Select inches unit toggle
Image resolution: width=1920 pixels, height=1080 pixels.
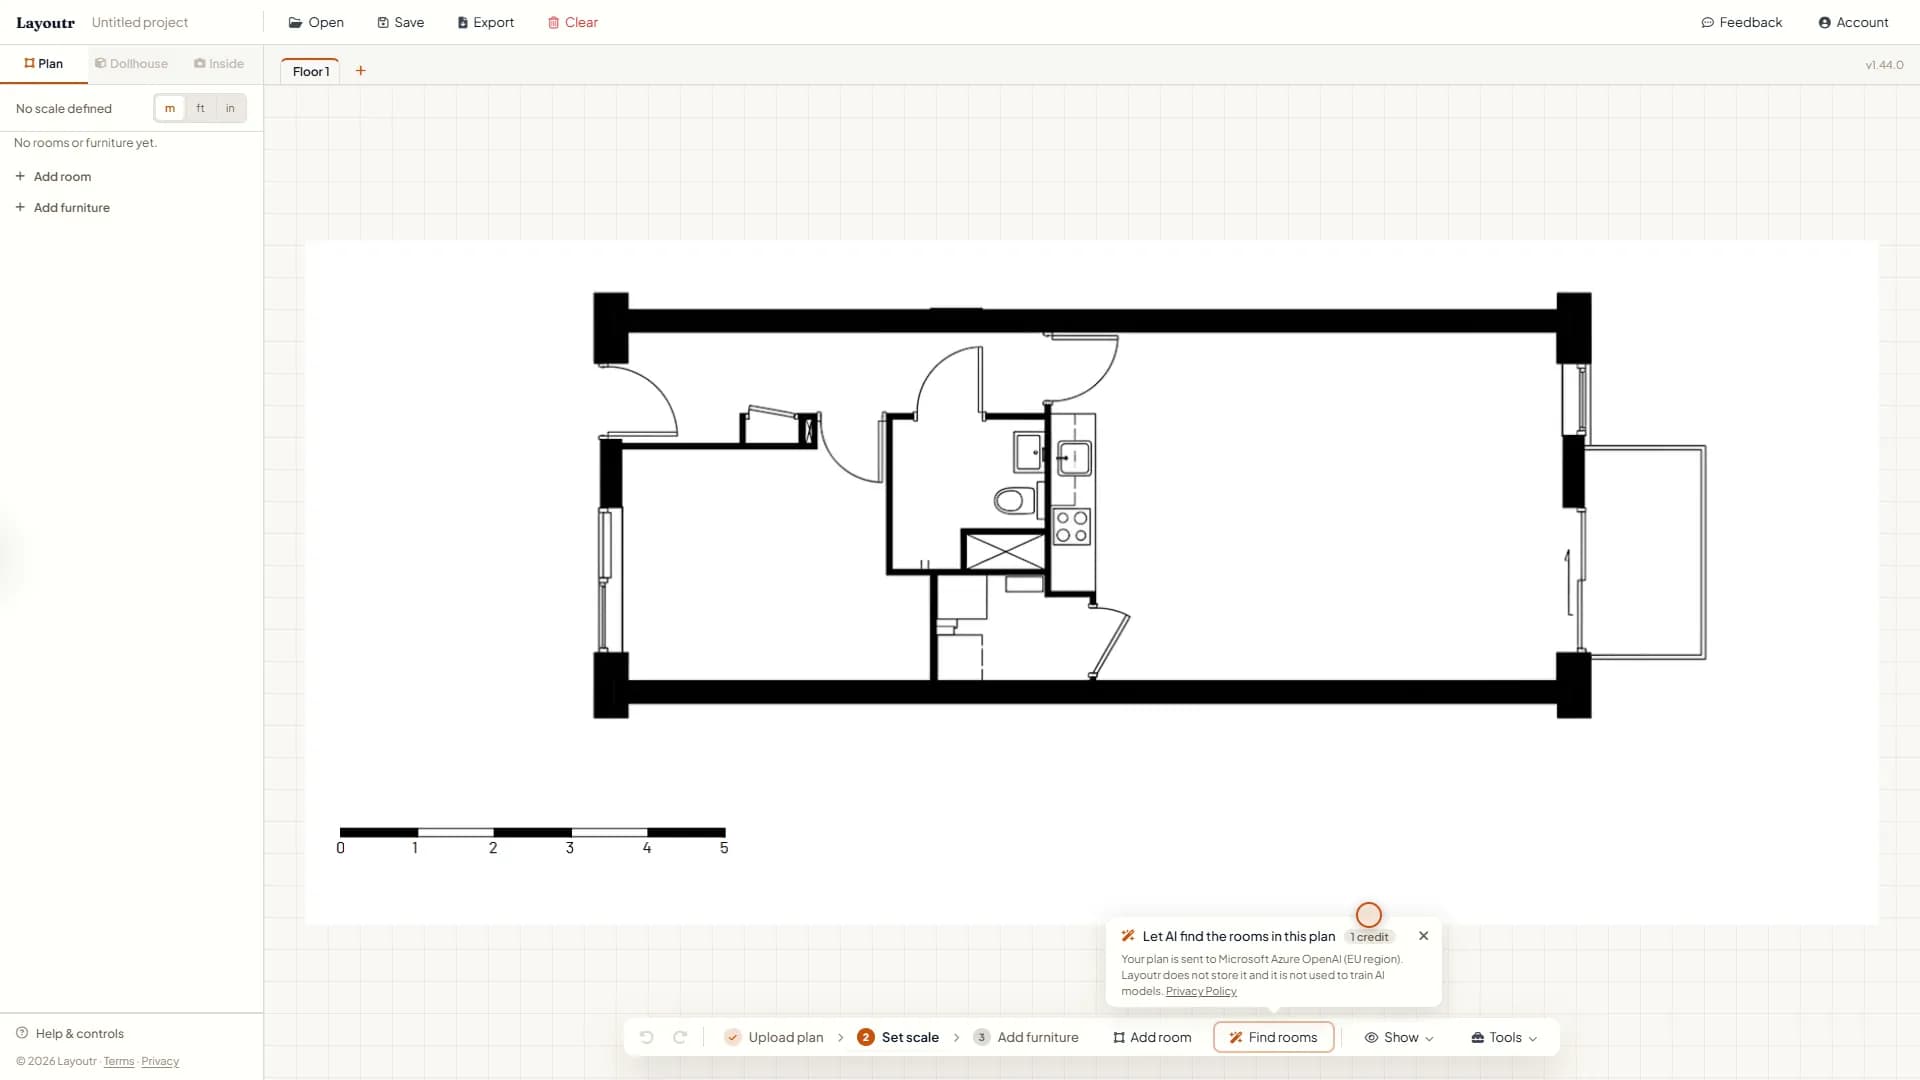point(230,108)
